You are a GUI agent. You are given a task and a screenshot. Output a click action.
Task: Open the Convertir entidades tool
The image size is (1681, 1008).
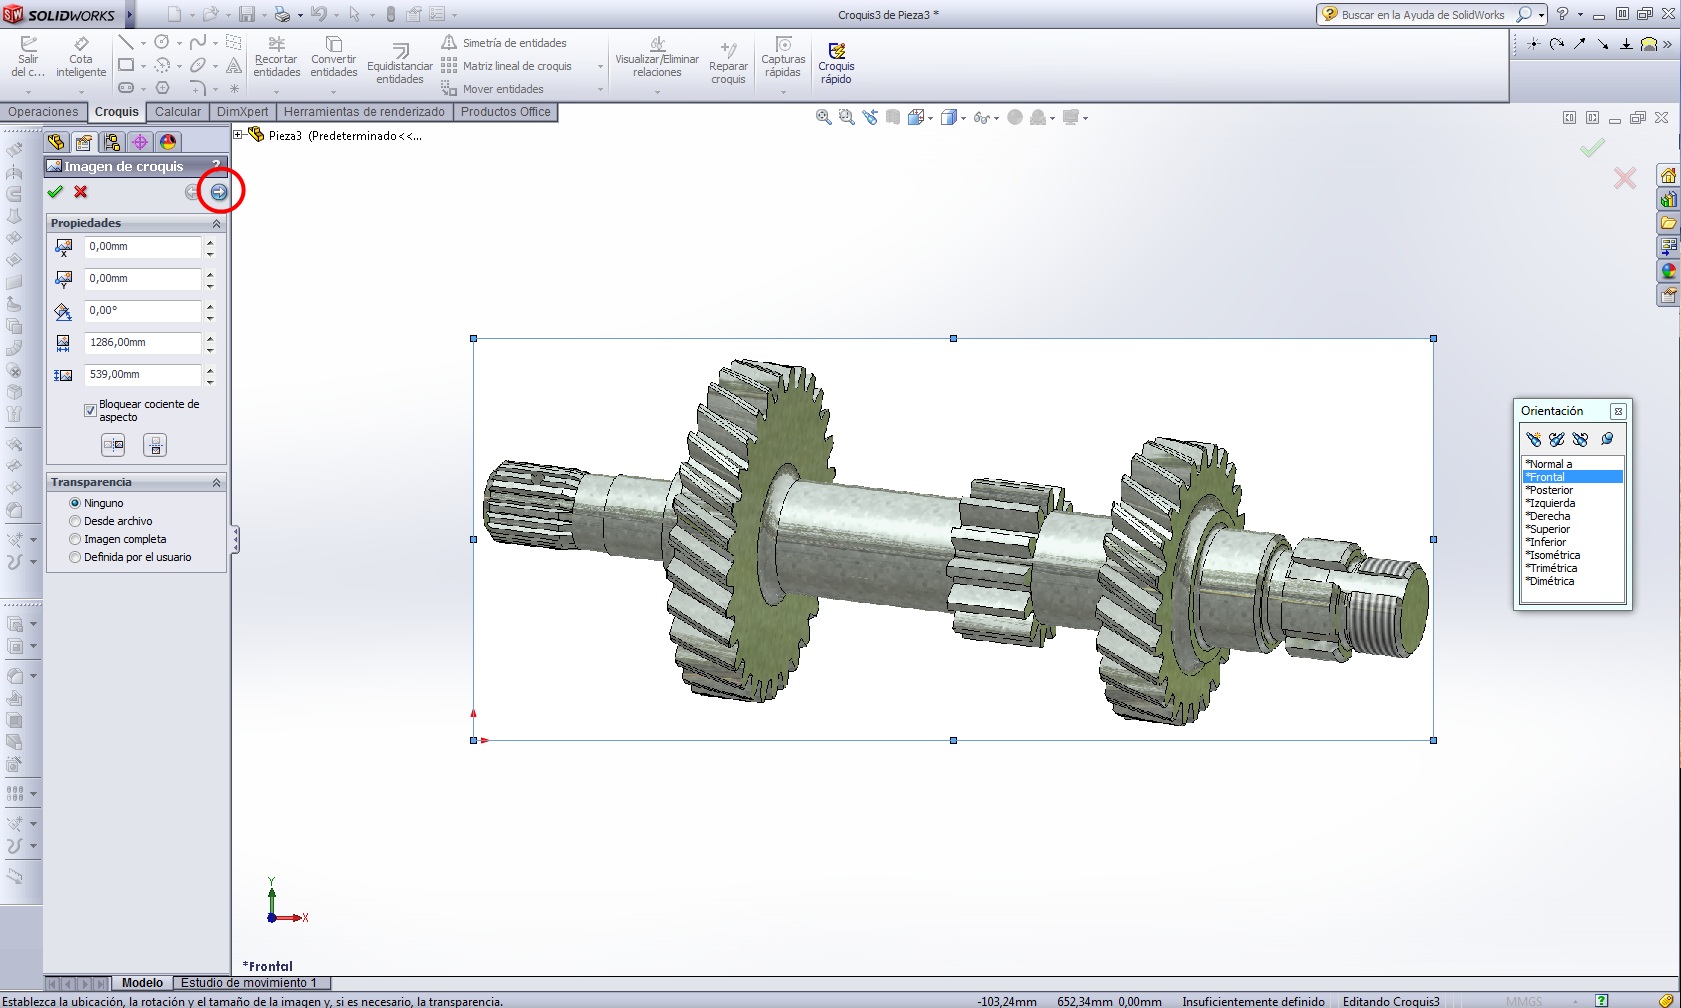[334, 57]
